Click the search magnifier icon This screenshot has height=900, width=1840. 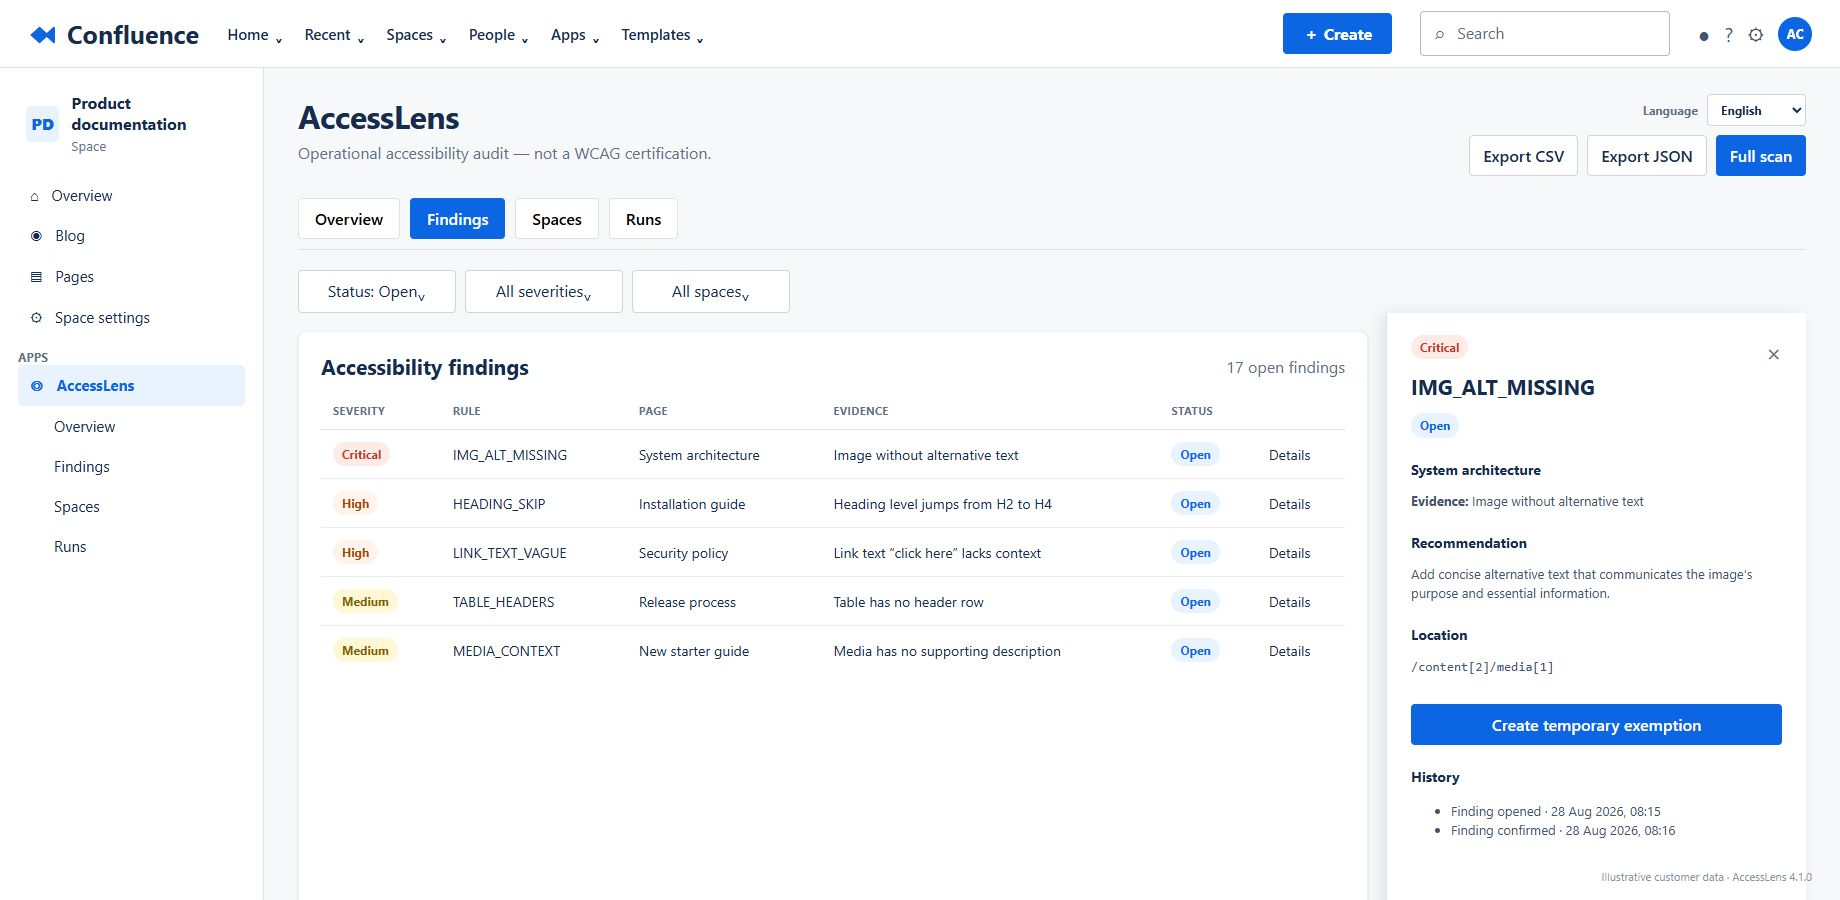(x=1440, y=34)
